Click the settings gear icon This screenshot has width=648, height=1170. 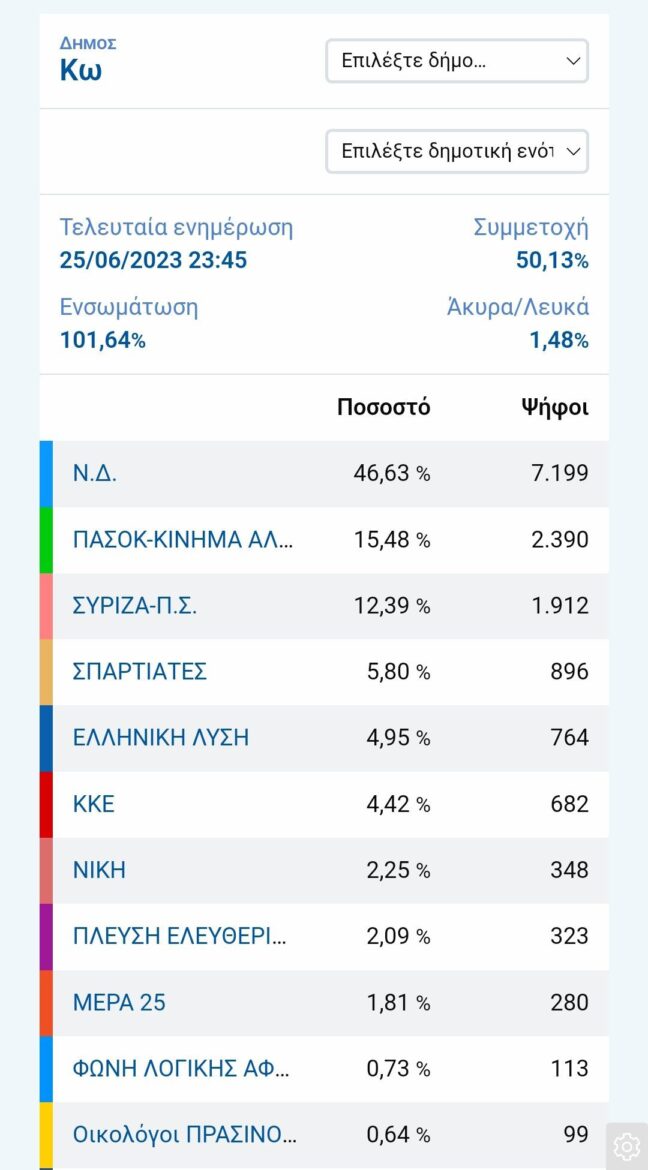tap(627, 1145)
